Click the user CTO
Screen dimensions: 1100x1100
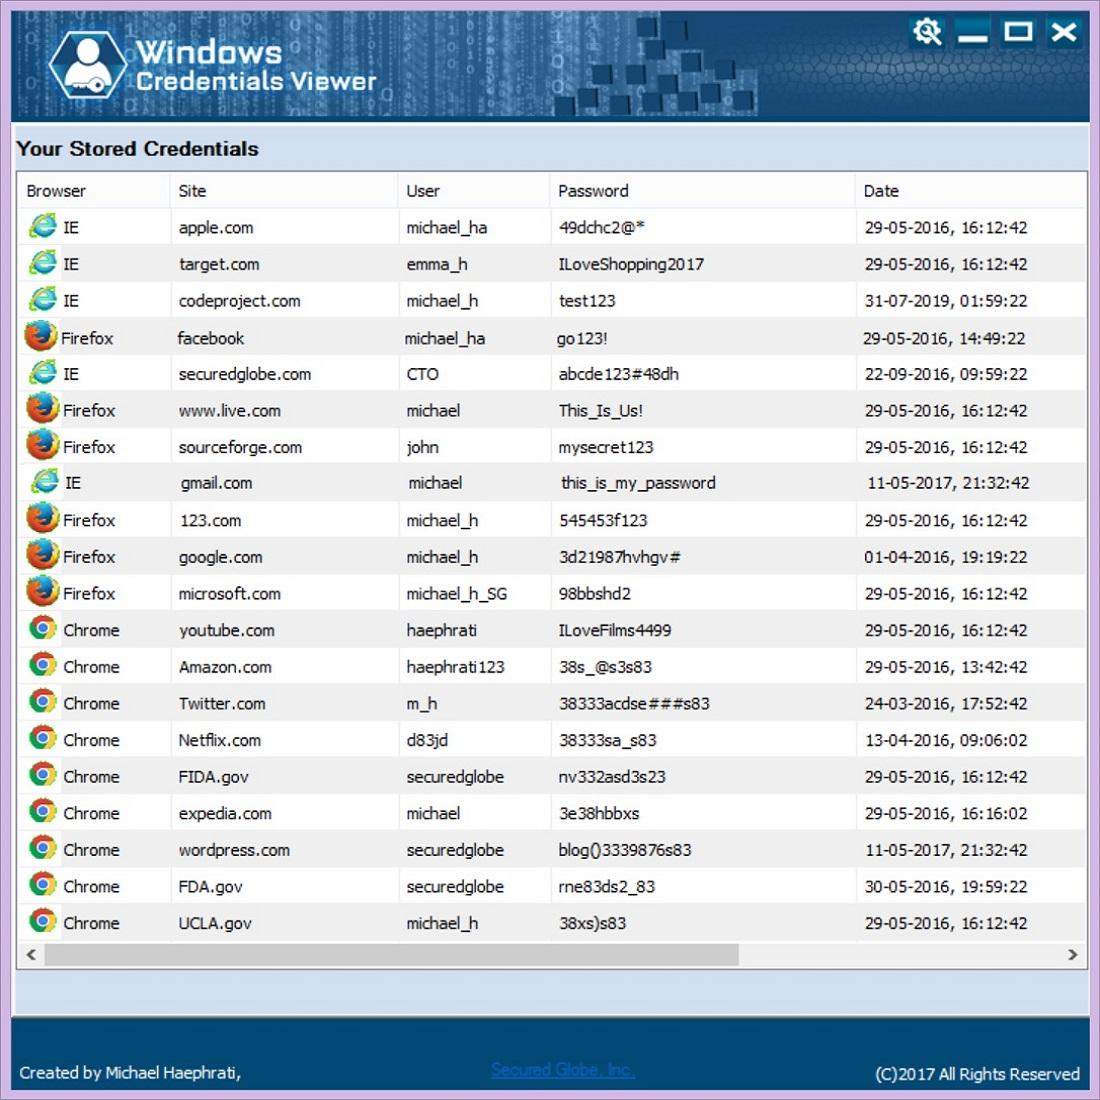[422, 374]
